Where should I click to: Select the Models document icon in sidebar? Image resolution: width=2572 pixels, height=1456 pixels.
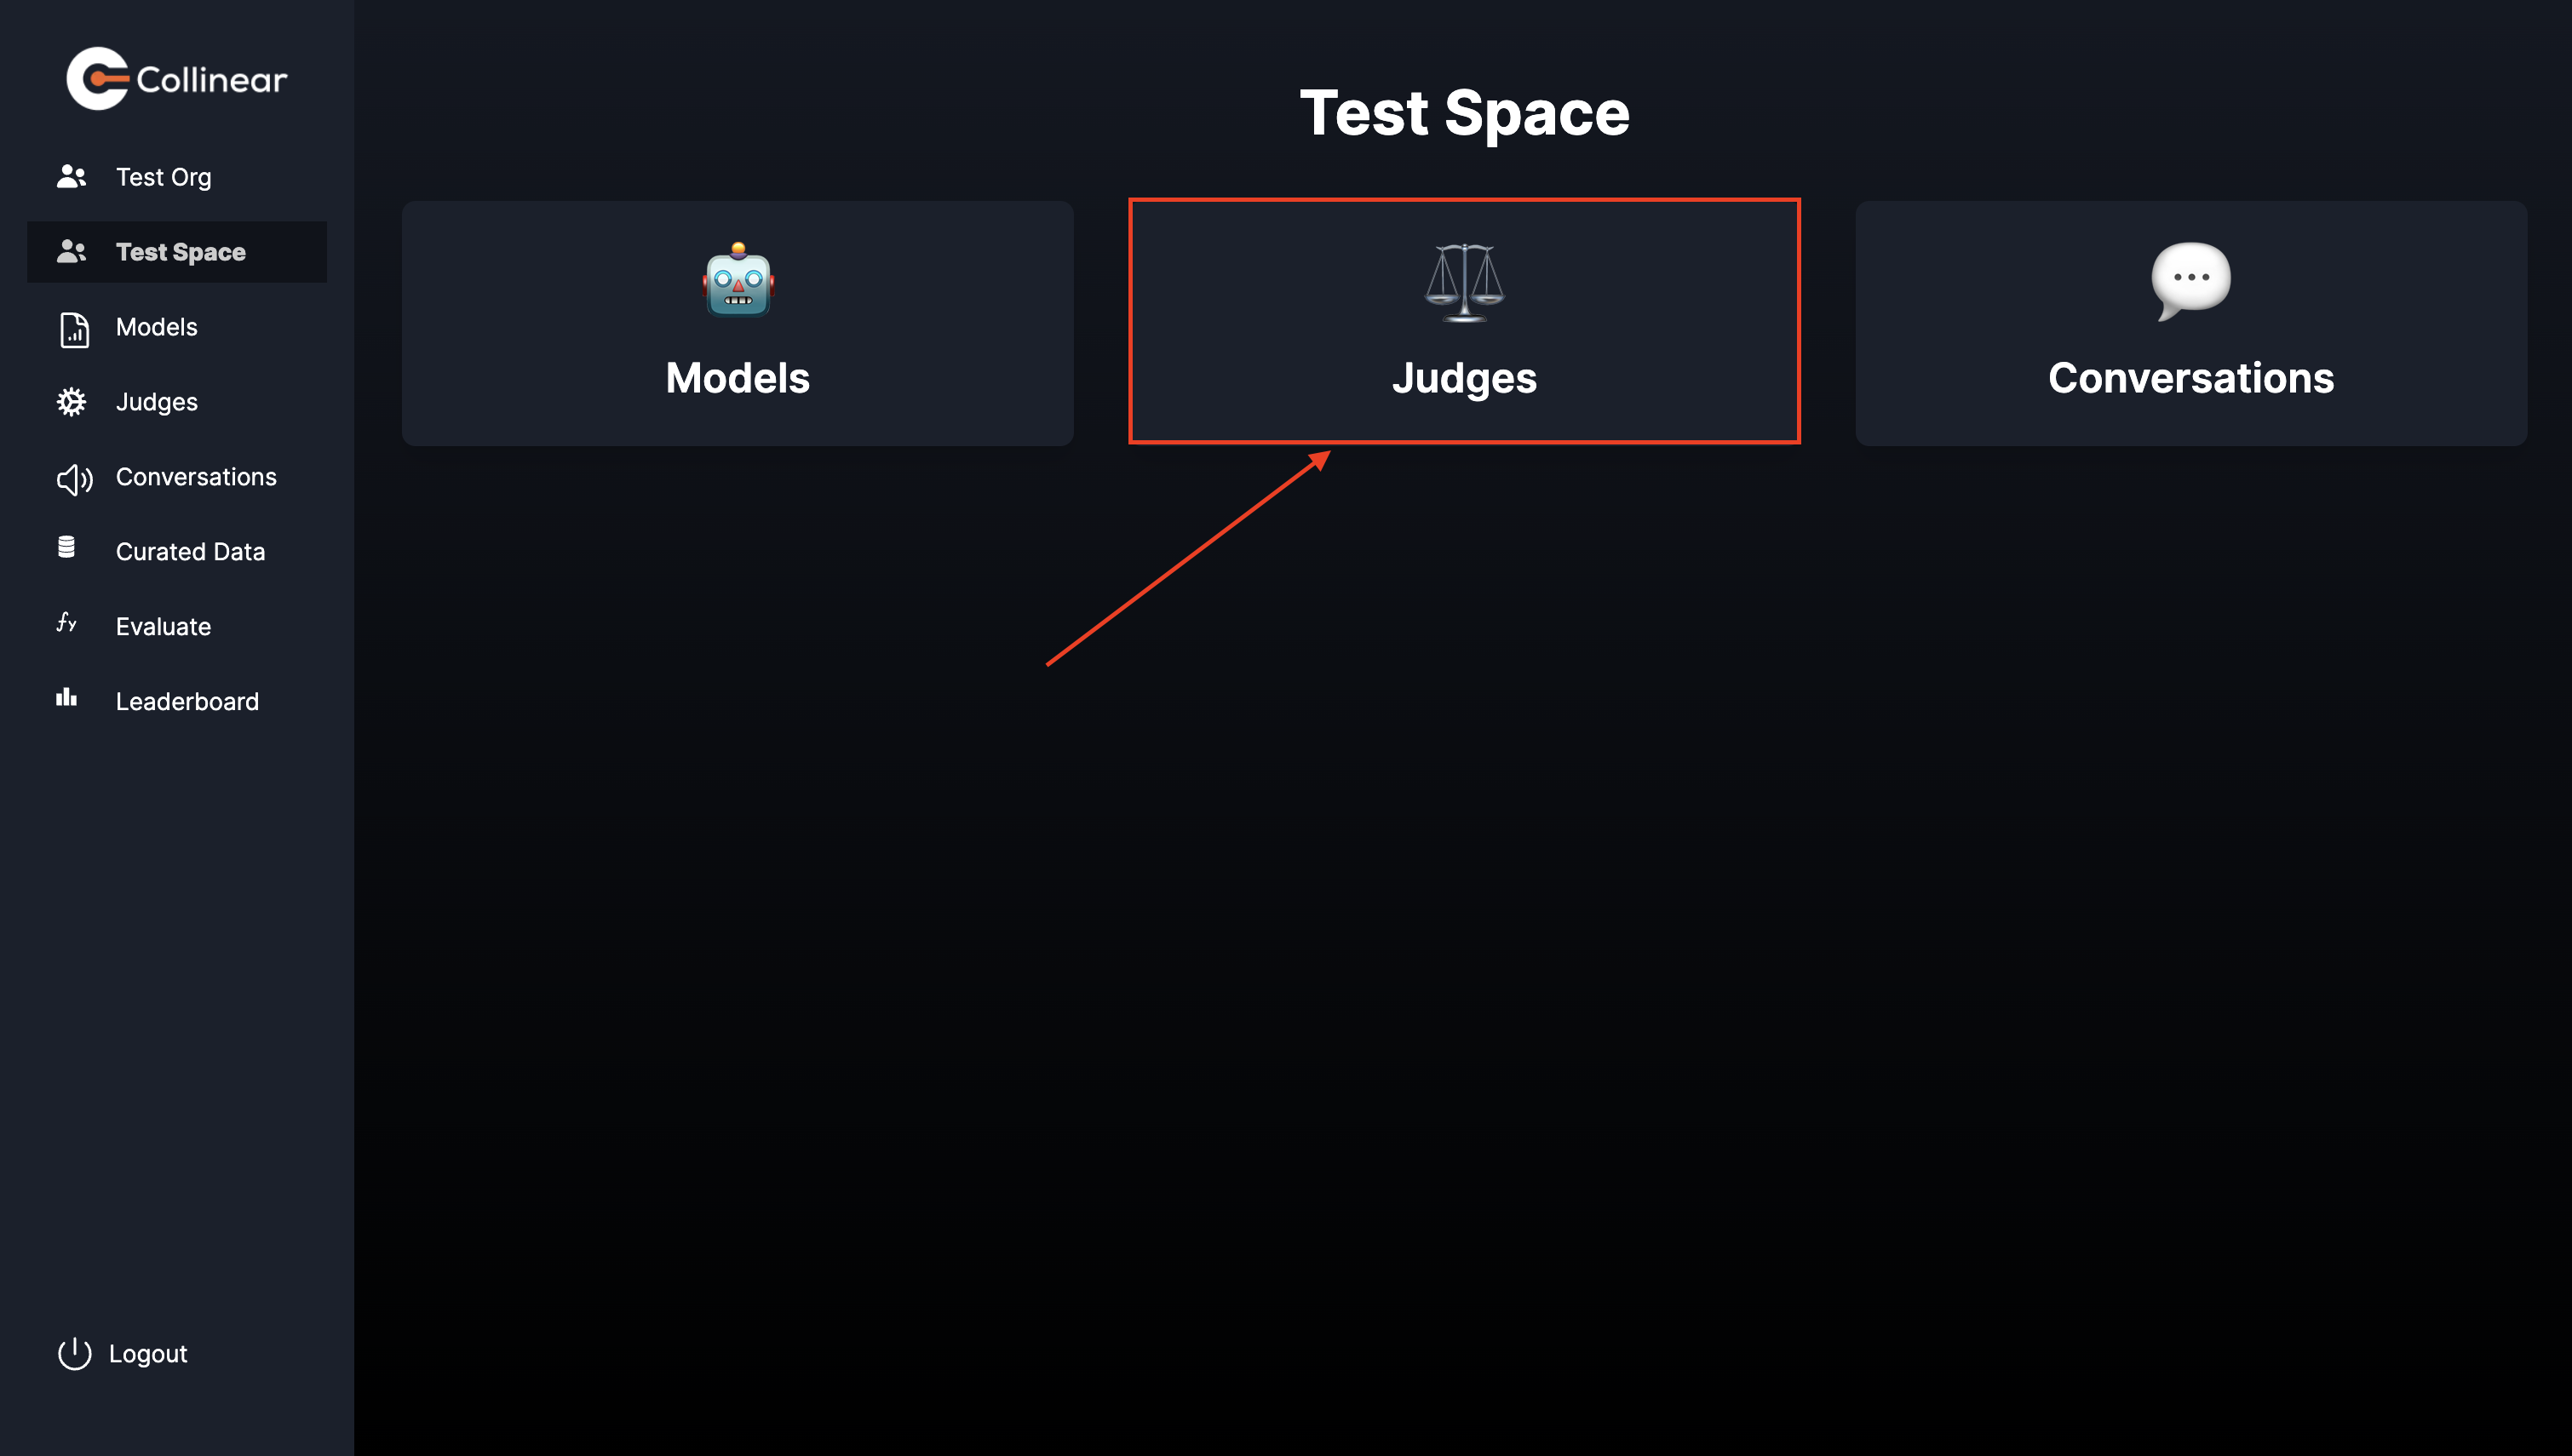[x=74, y=329]
